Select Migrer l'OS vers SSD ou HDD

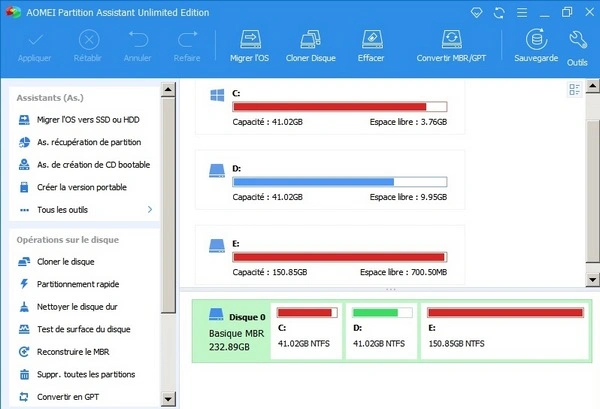88,120
